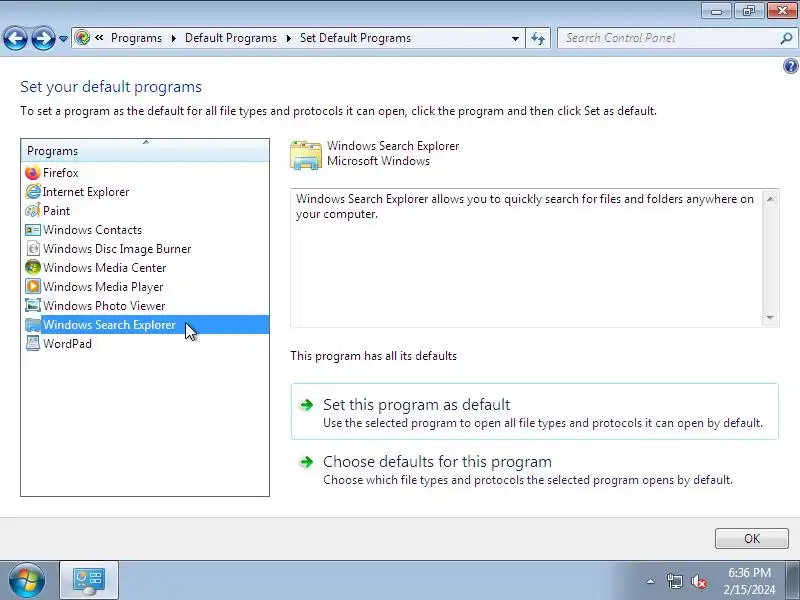
Task: Click the muted volume tray icon
Action: coord(698,581)
